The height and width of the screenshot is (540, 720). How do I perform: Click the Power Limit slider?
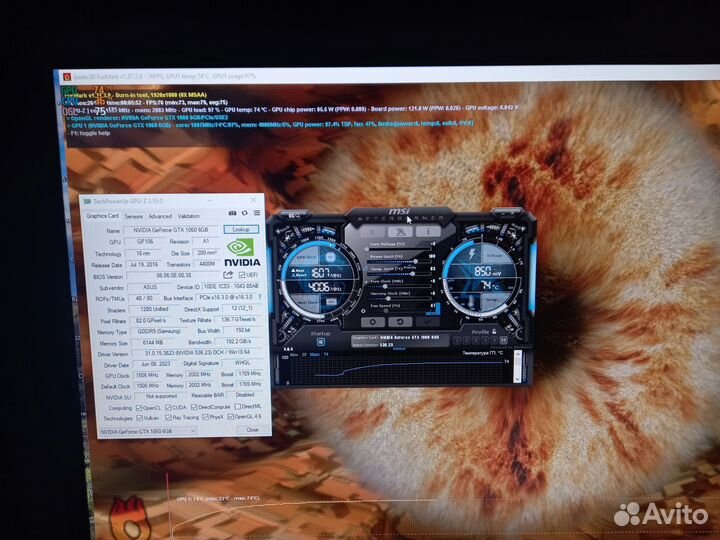click(400, 261)
